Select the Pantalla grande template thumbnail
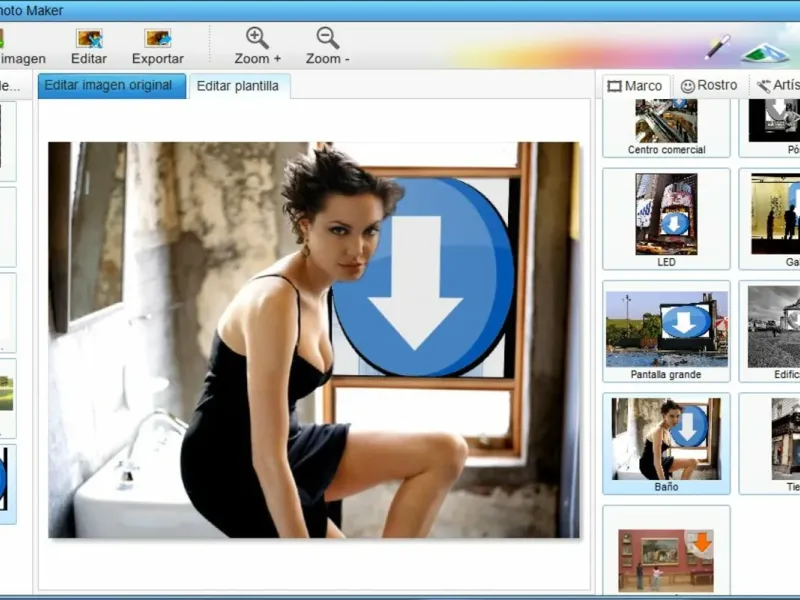This screenshot has width=800, height=600. (666, 329)
